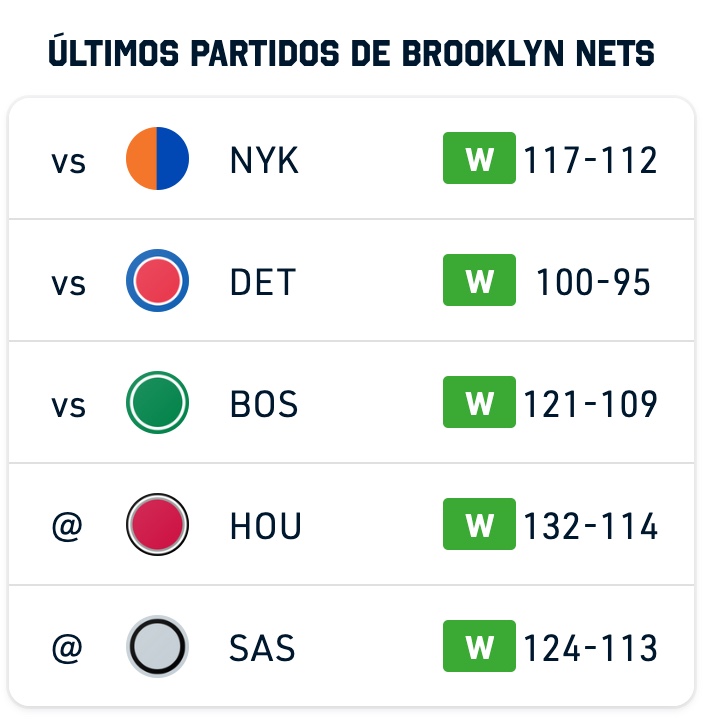
Task: Select the W badge for the HOU game
Action: click(x=479, y=524)
